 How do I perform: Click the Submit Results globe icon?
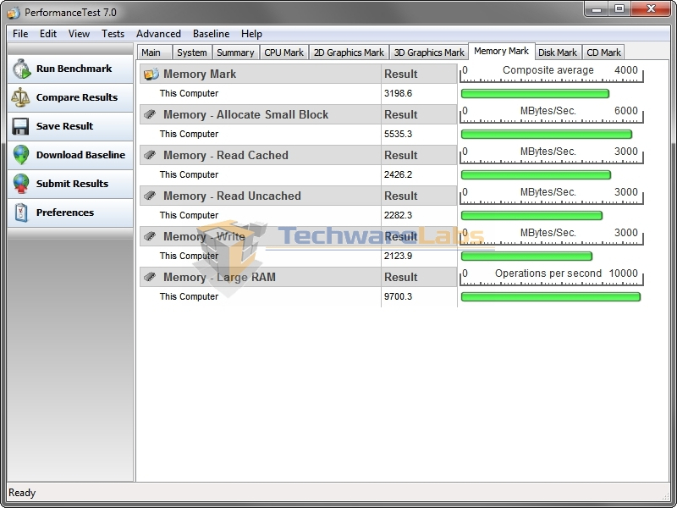pos(21,184)
